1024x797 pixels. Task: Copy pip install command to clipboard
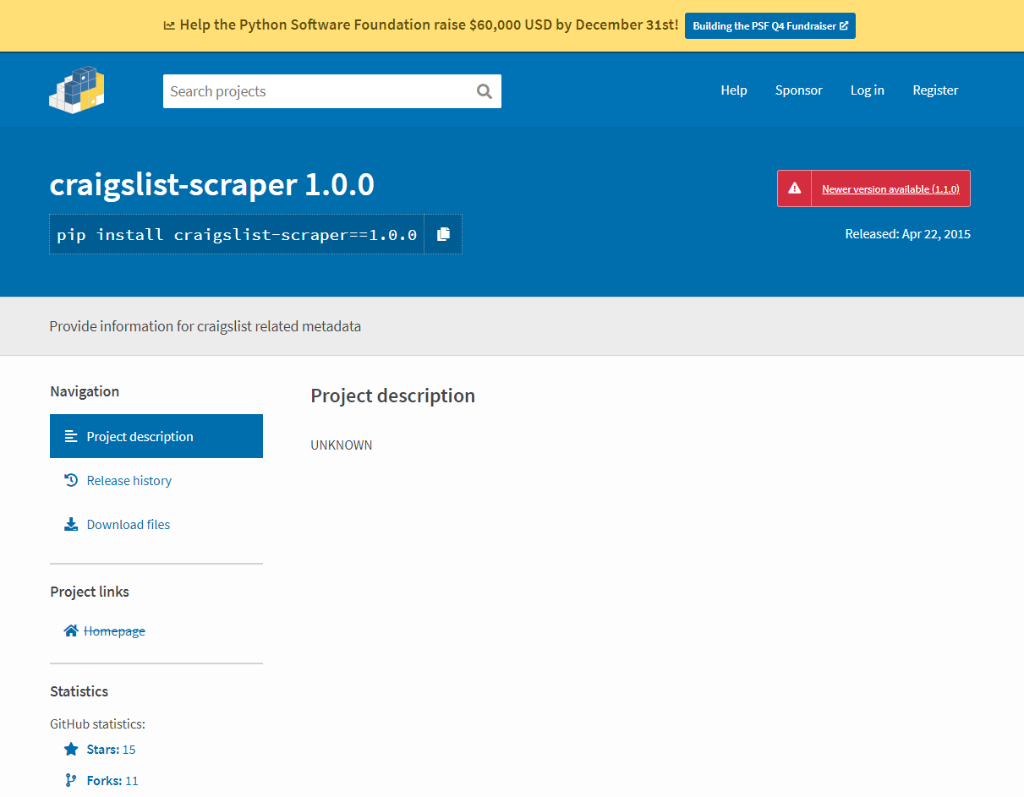point(443,234)
